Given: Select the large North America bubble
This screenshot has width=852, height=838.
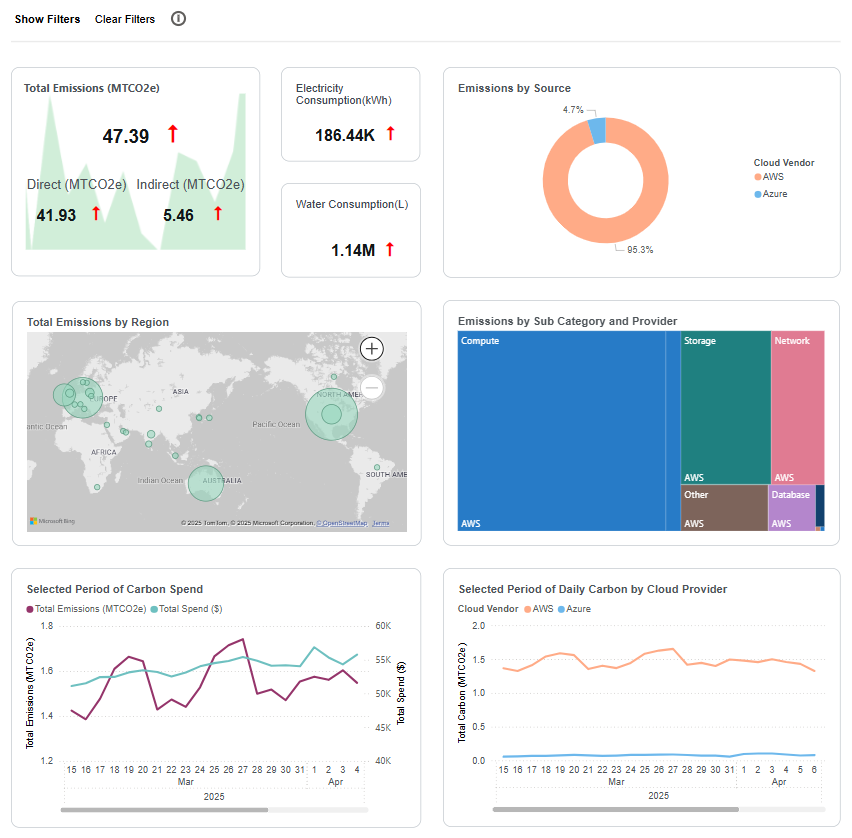Looking at the screenshot, I should pos(331,413).
